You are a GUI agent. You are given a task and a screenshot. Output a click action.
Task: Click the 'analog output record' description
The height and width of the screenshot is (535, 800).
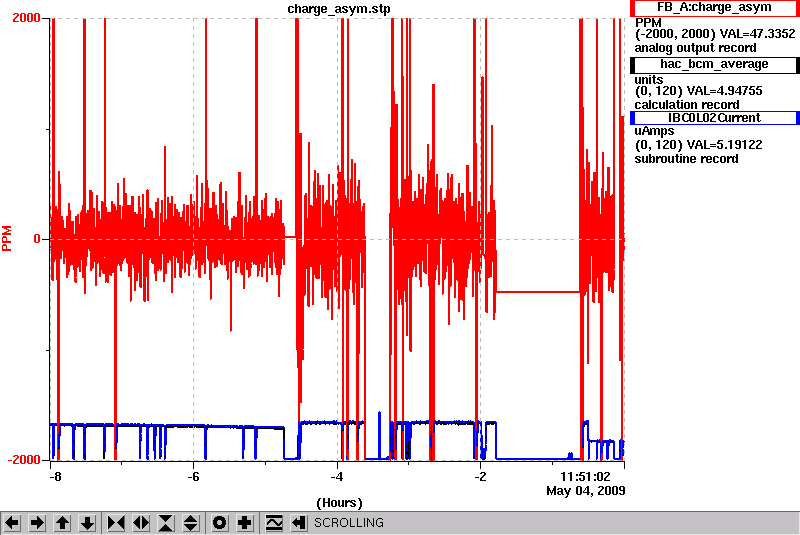695,48
